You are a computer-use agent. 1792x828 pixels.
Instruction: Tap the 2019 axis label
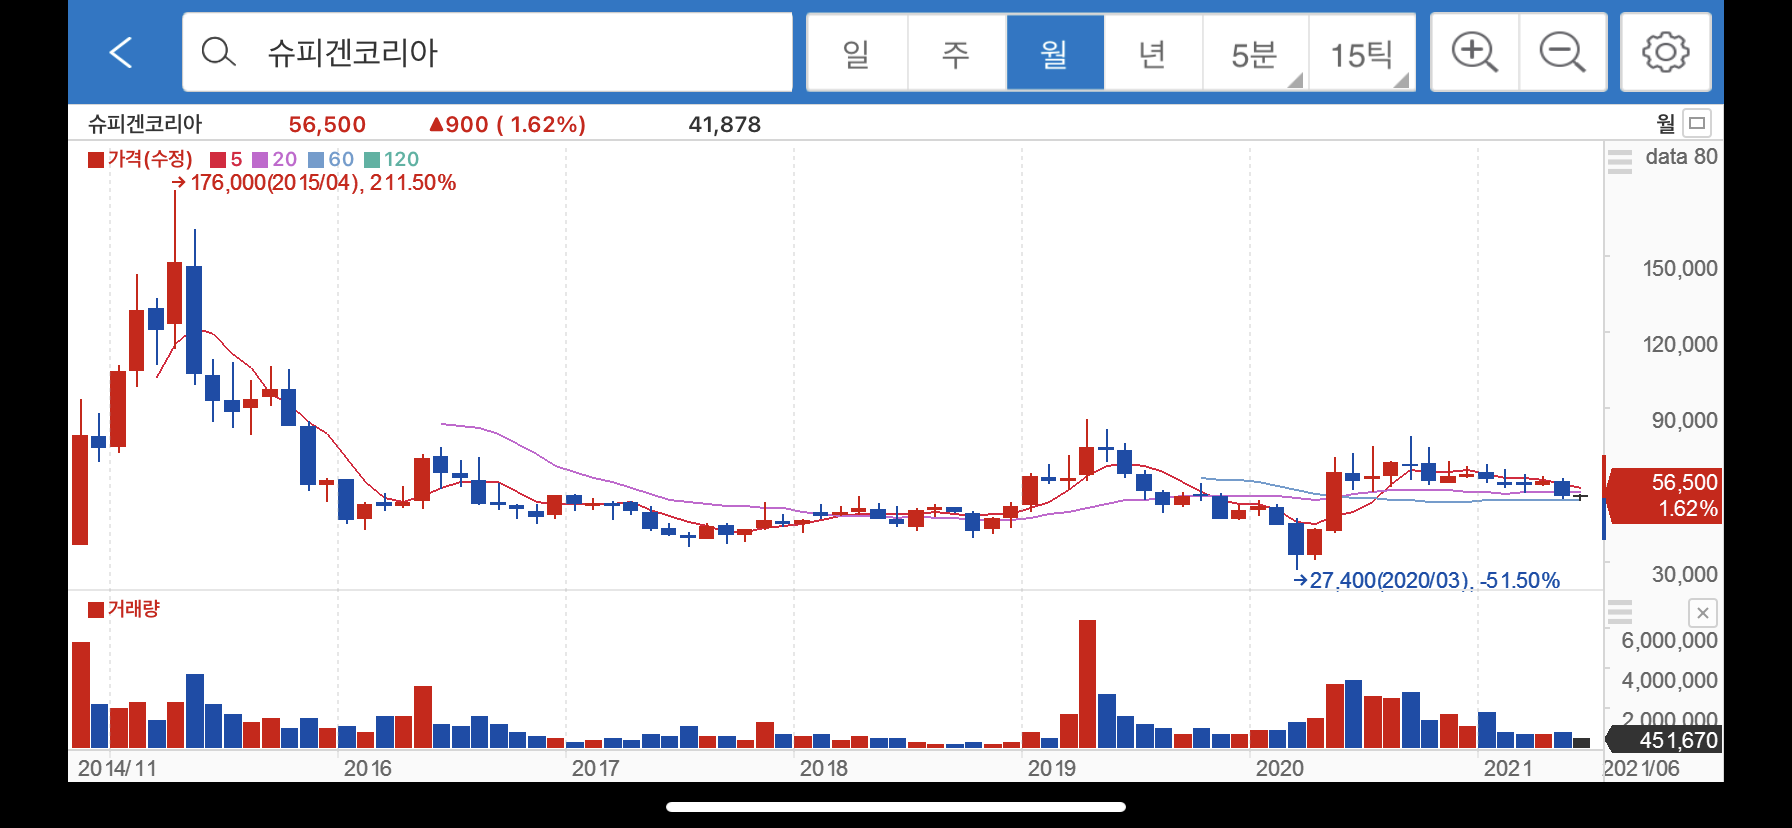coord(1052,768)
